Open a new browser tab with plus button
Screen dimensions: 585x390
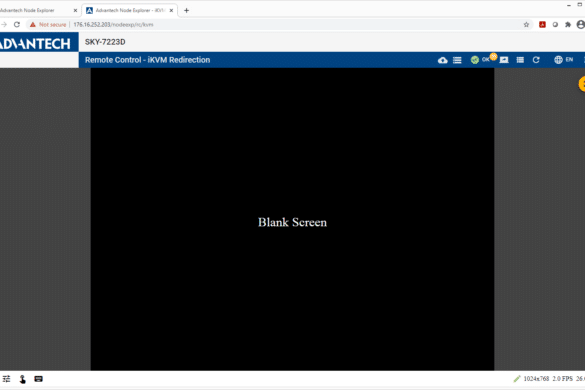pos(186,10)
